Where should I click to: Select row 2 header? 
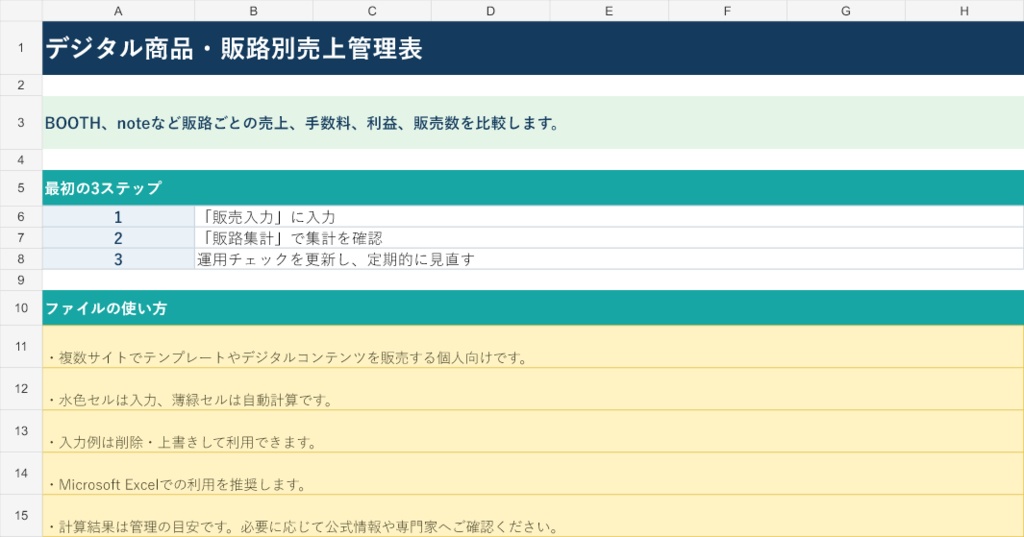coord(21,85)
